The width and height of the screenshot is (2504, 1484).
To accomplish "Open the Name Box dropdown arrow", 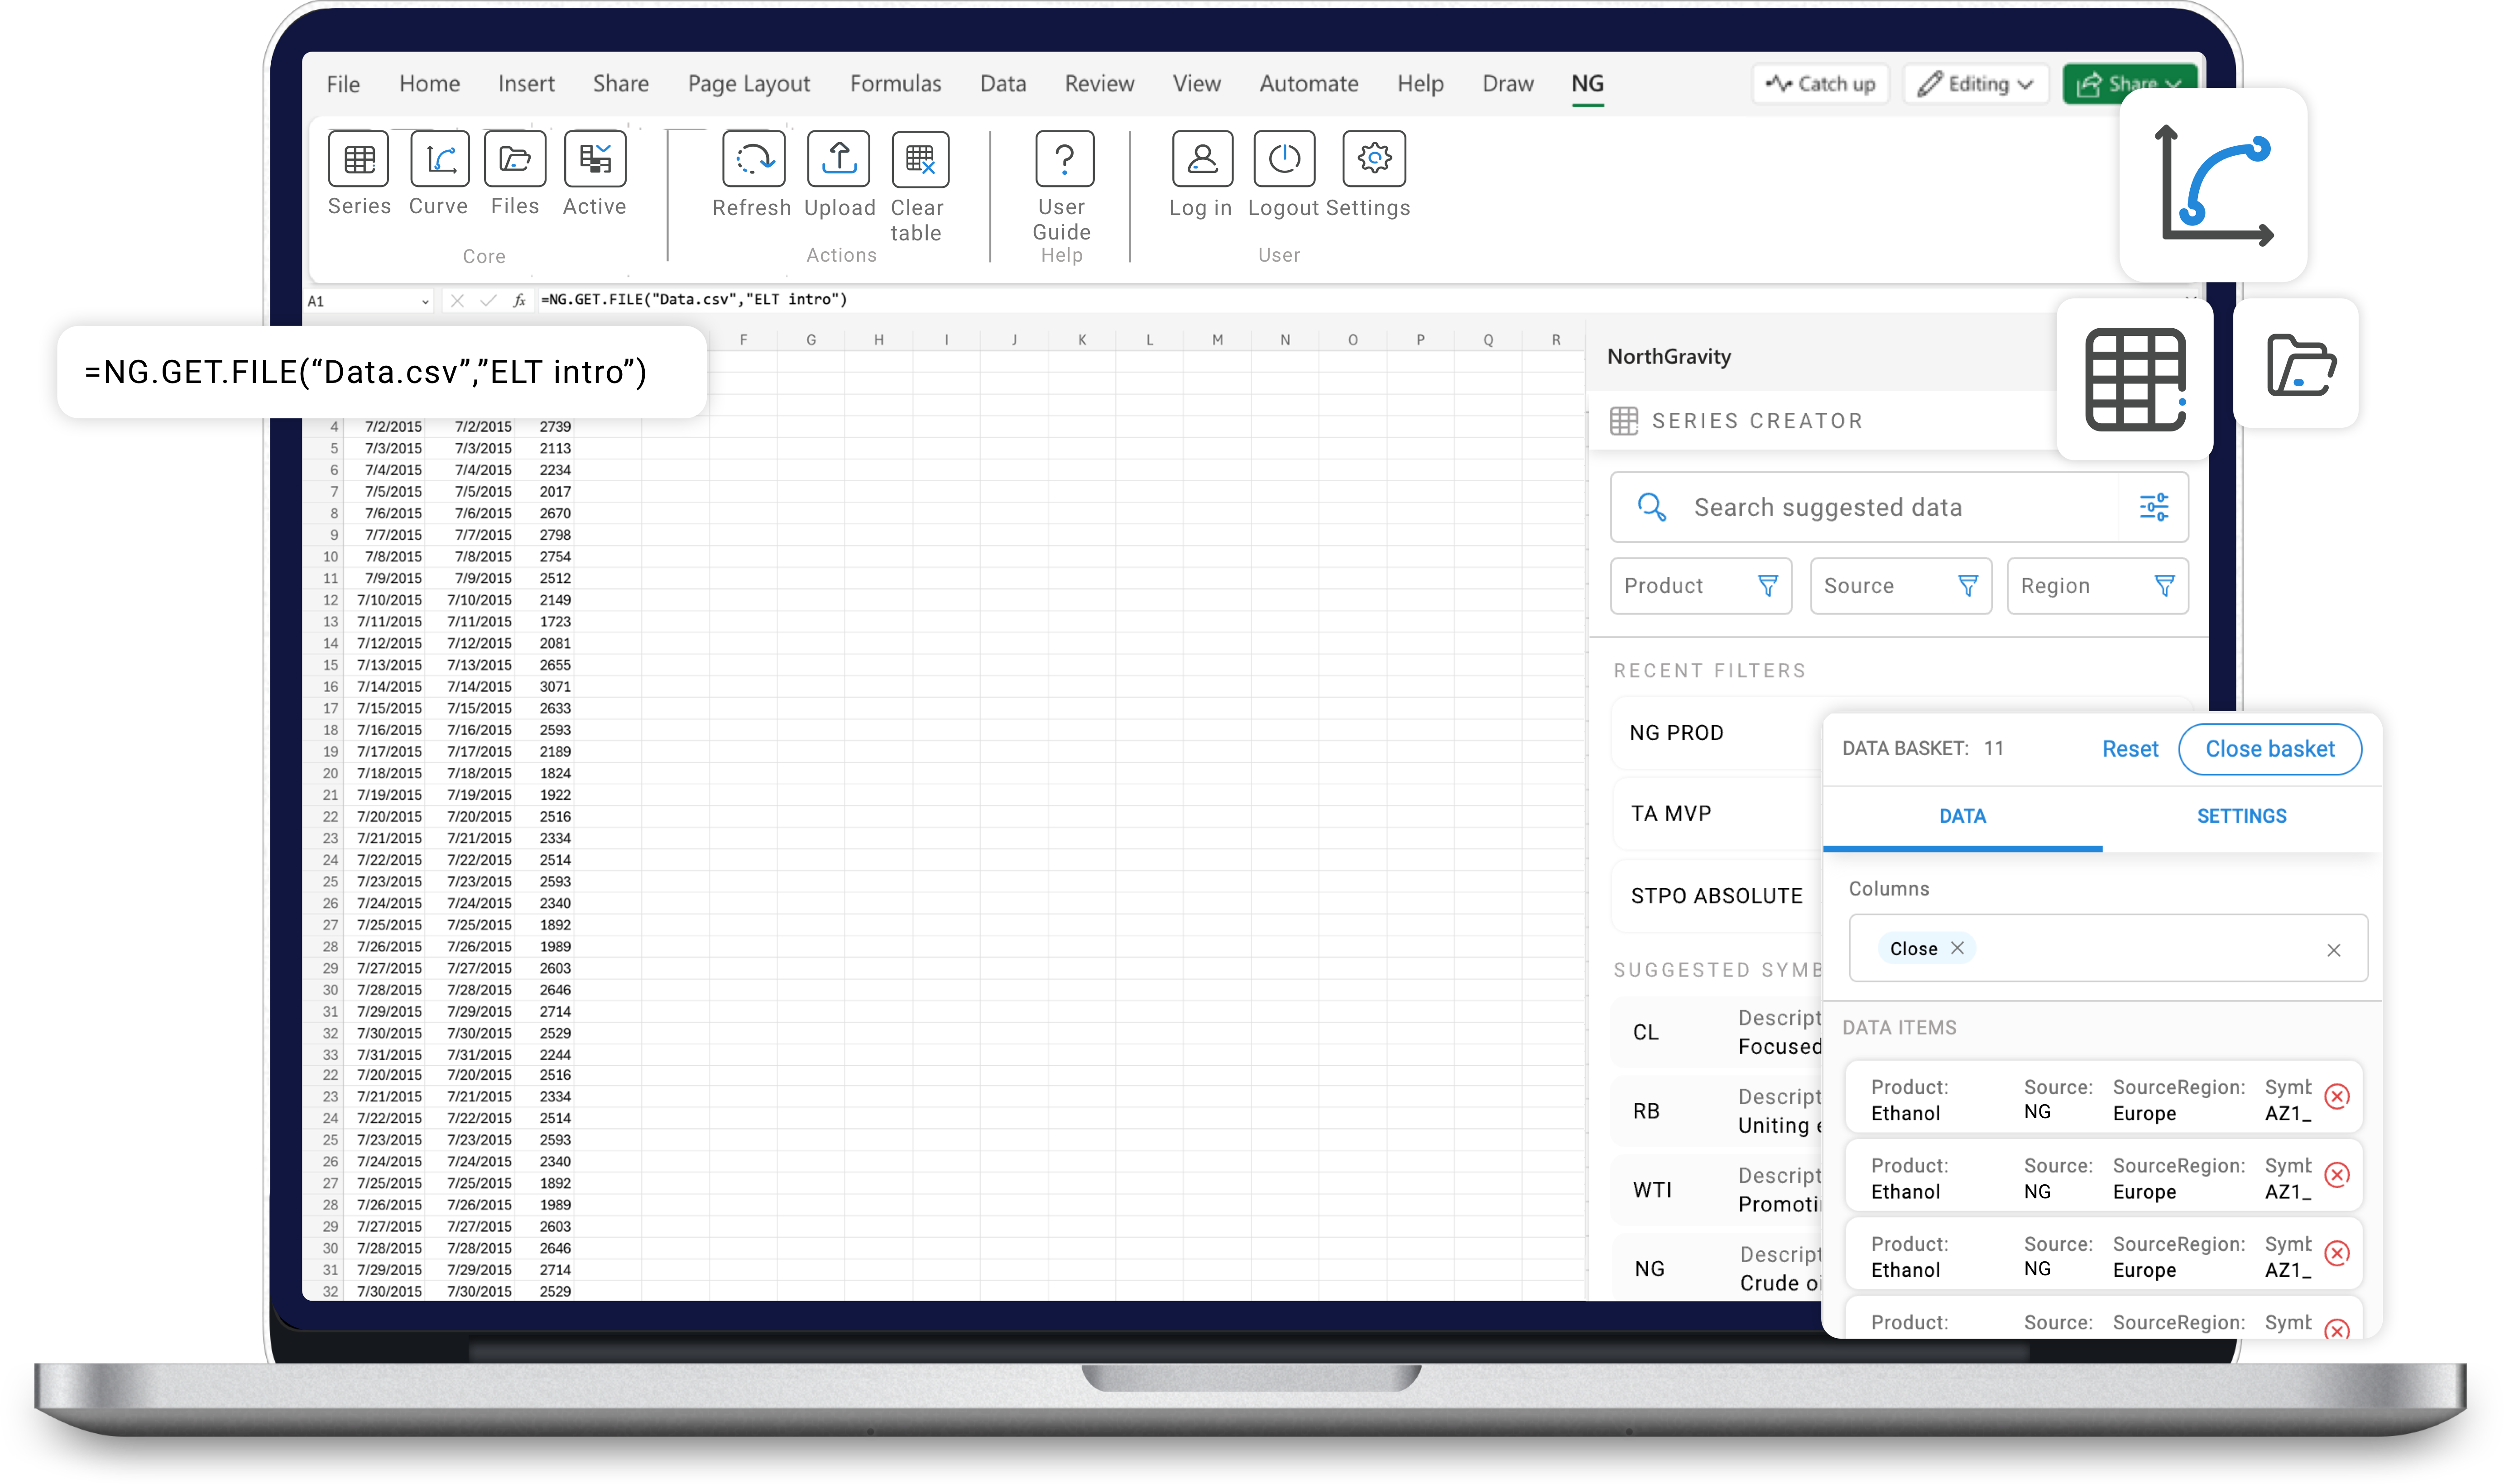I will (425, 301).
